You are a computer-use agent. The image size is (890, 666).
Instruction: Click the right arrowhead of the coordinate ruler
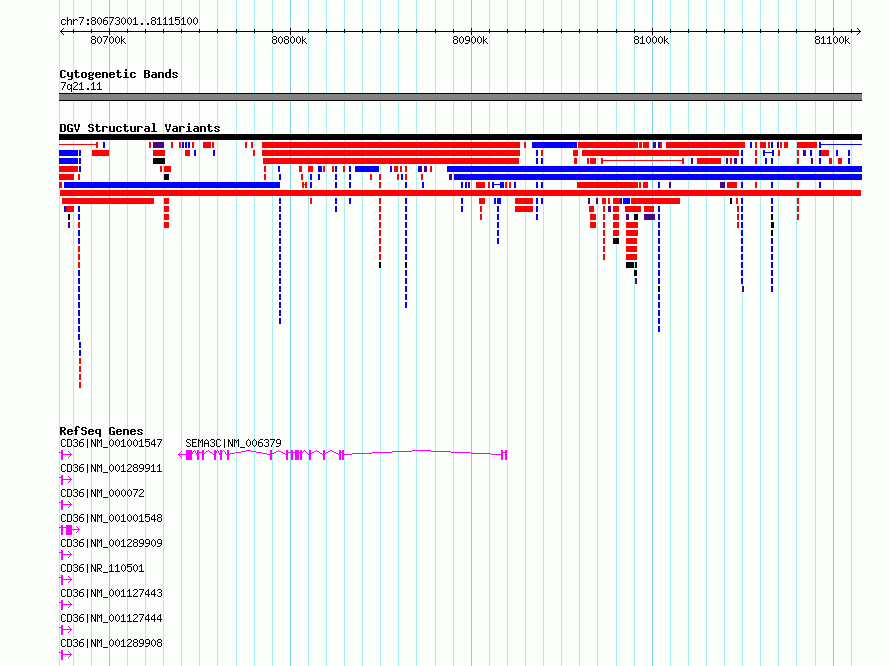click(859, 32)
